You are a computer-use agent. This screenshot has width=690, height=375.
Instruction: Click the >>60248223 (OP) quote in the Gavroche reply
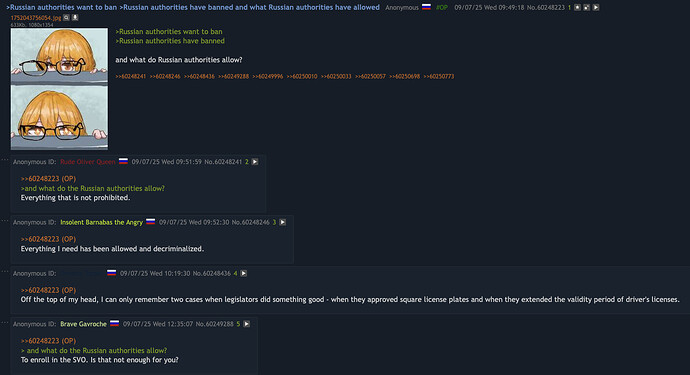48,341
